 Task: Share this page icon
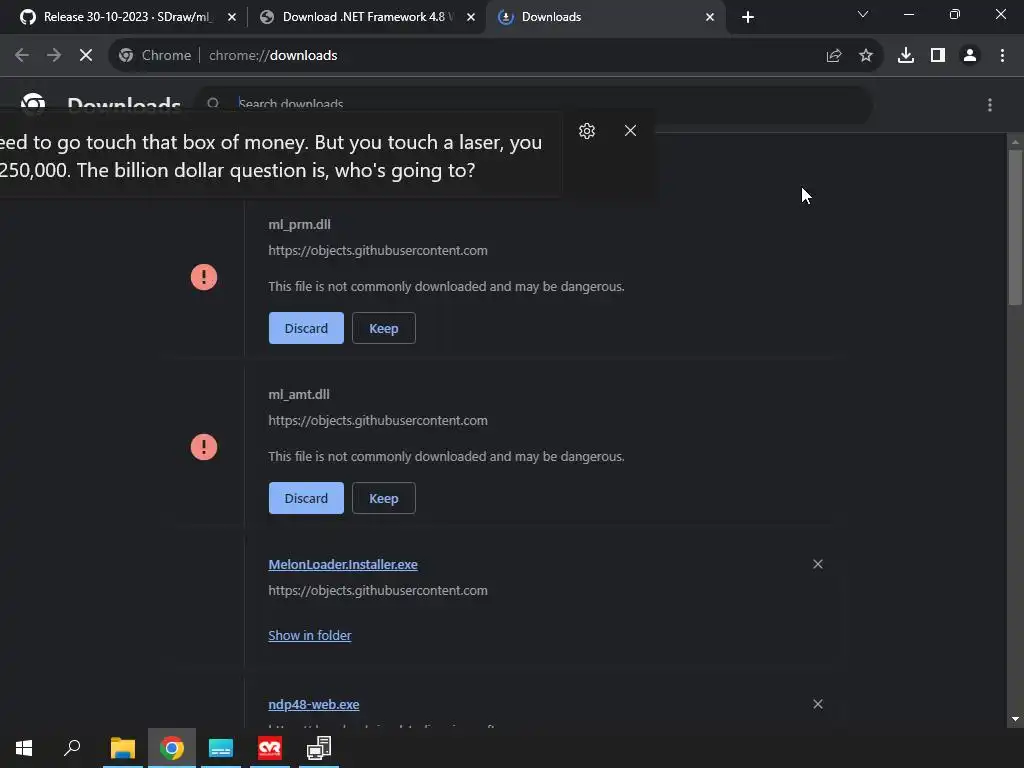coord(834,56)
